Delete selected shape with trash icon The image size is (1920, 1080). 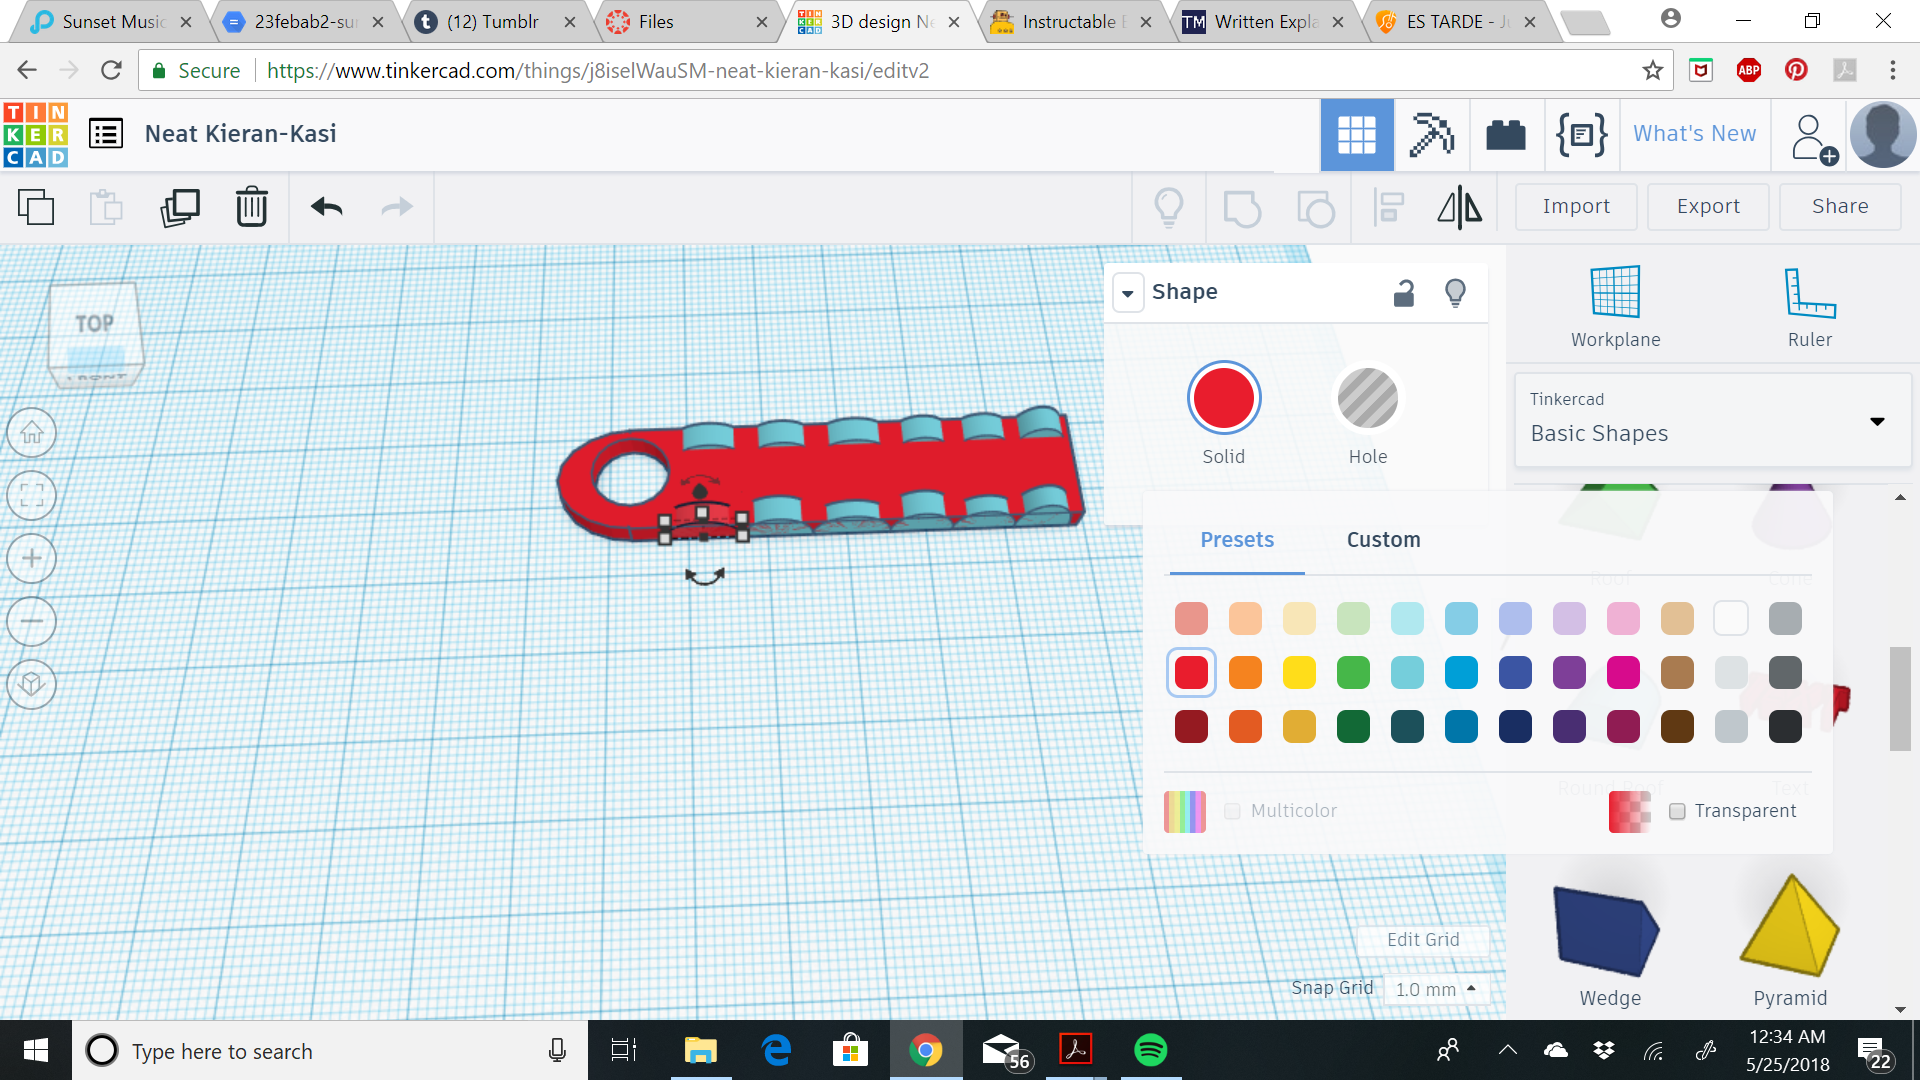click(251, 207)
